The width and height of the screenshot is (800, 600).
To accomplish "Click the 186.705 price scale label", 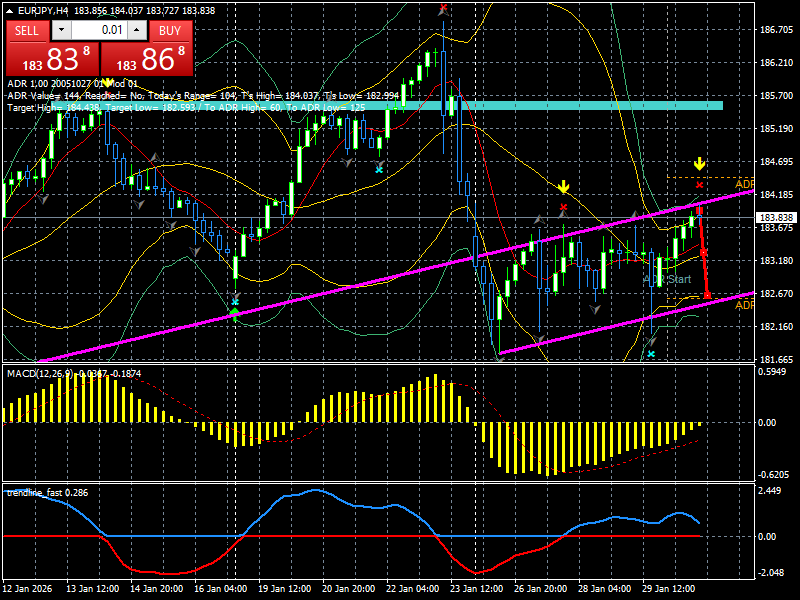I will (776, 30).
